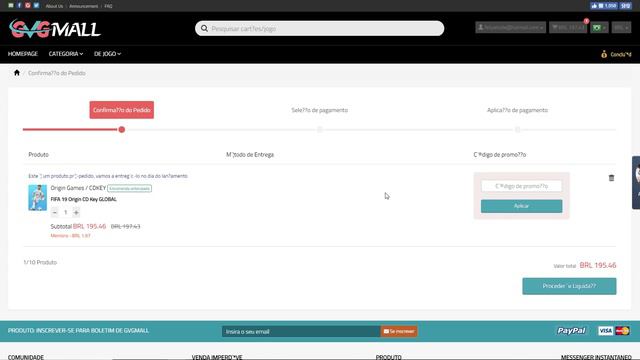Click the Subtotal BRL 195.46 price
The height and width of the screenshot is (360, 640).
[78, 226]
